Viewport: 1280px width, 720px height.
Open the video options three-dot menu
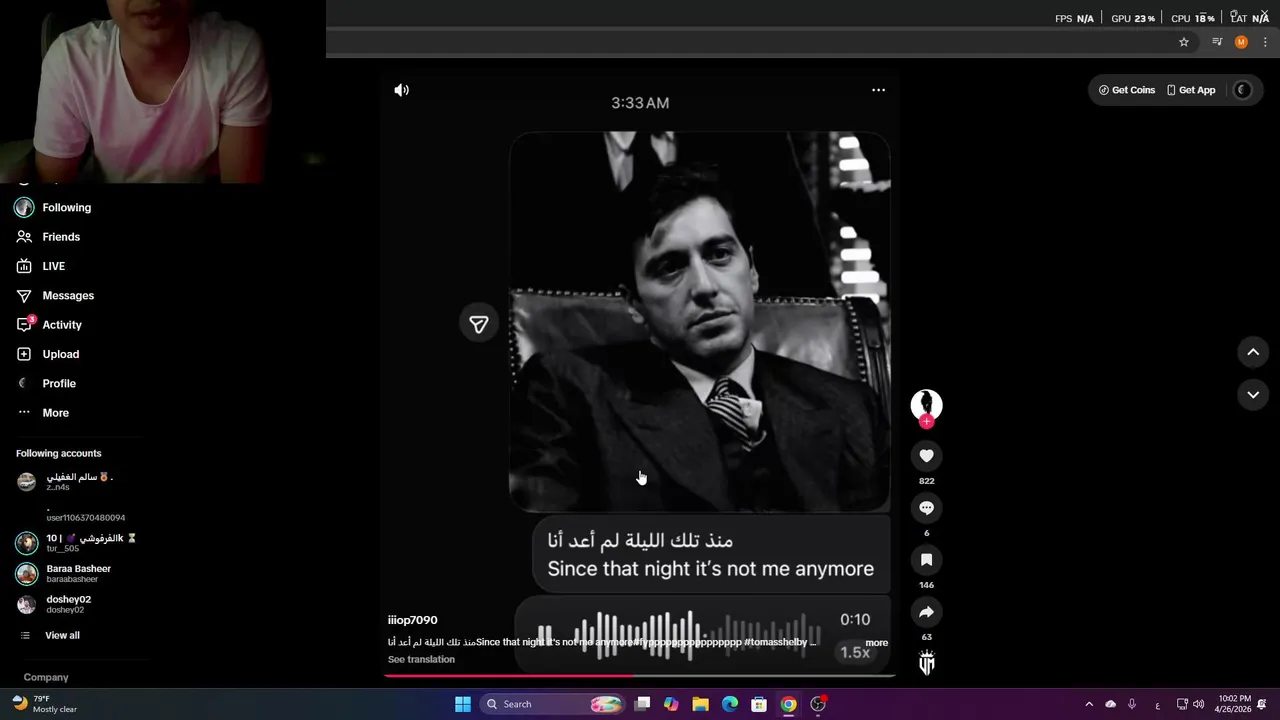point(878,90)
